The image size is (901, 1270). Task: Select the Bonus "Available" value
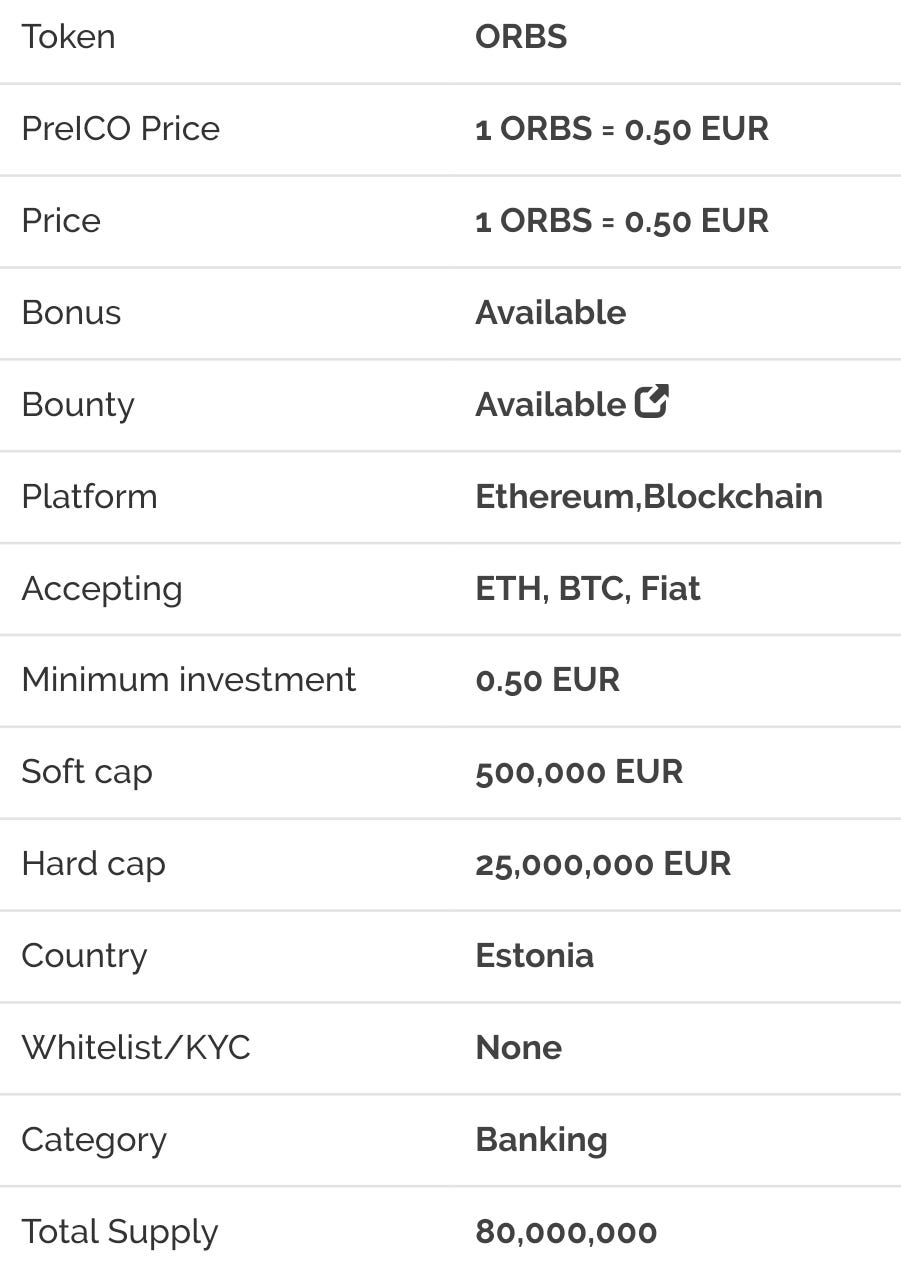[550, 313]
